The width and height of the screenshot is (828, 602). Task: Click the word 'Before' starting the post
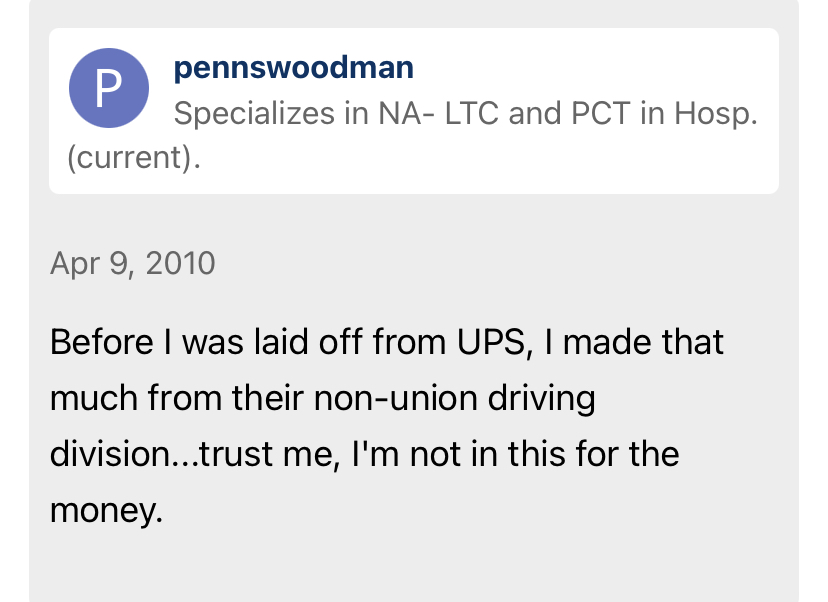tap(102, 342)
